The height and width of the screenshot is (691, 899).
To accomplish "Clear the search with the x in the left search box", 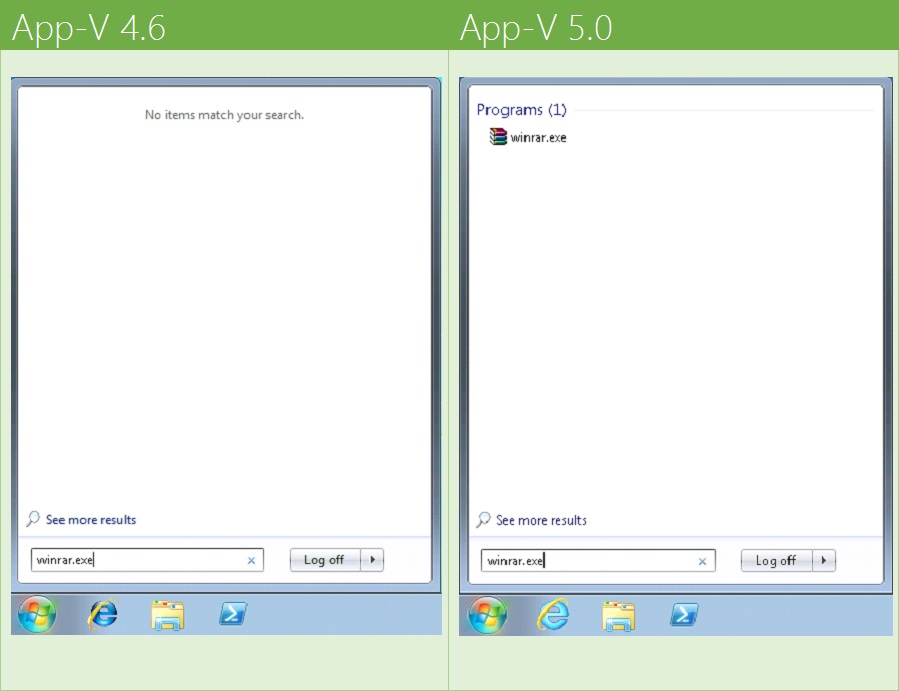I will pyautogui.click(x=251, y=560).
